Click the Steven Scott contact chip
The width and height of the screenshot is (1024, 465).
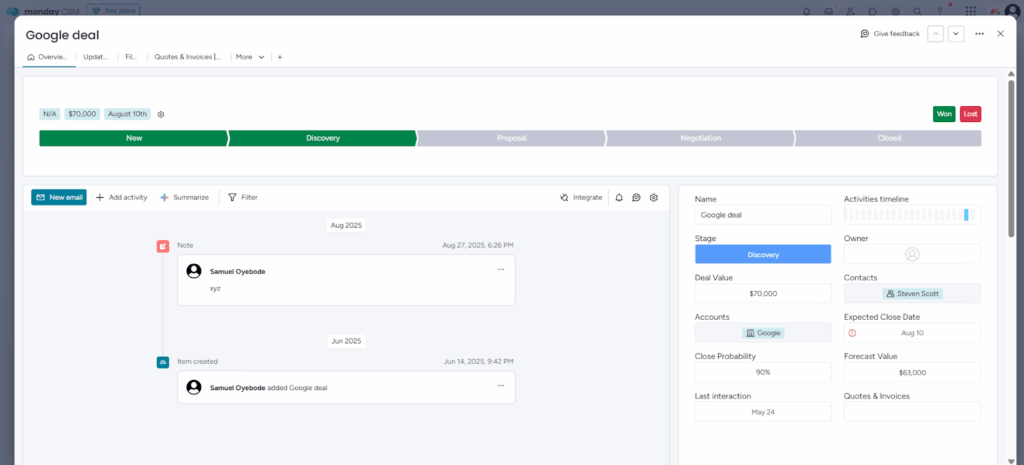912,294
